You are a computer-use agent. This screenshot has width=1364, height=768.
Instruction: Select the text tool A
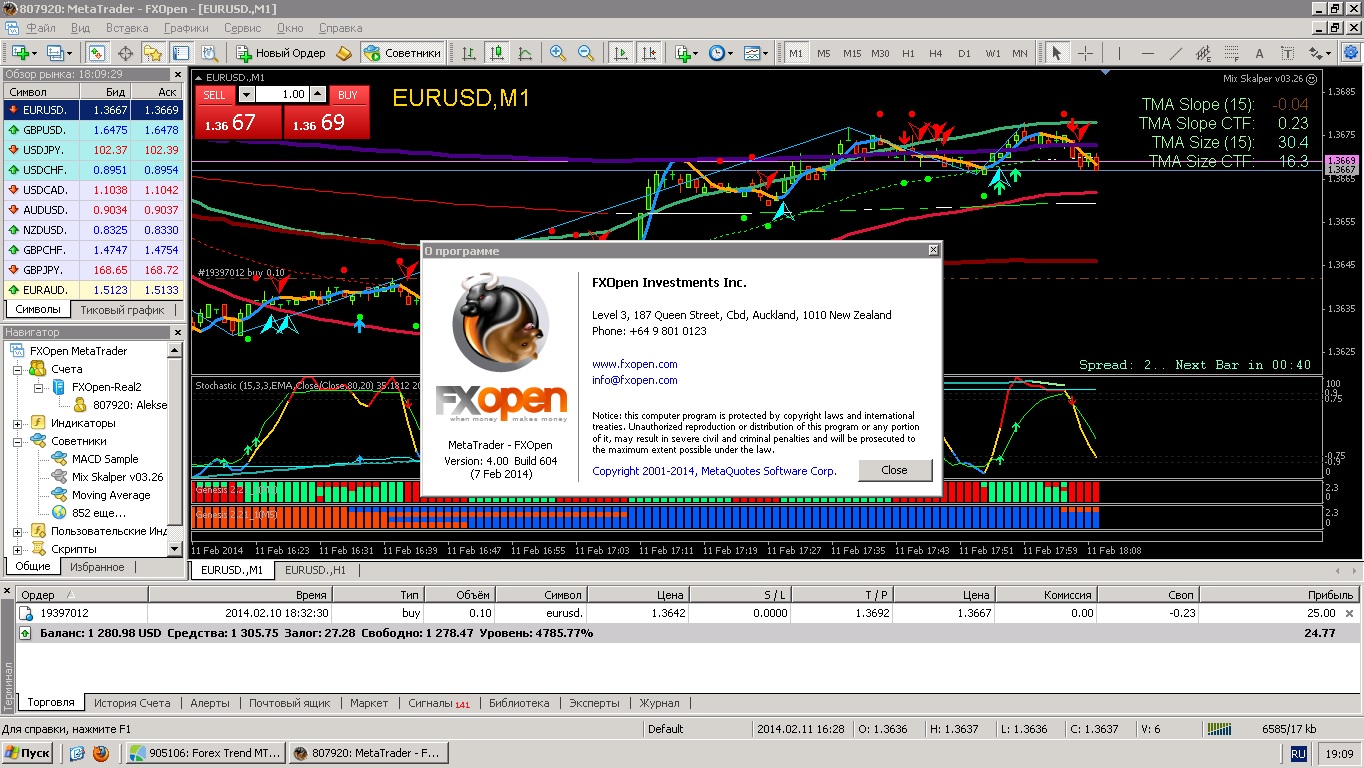1259,53
